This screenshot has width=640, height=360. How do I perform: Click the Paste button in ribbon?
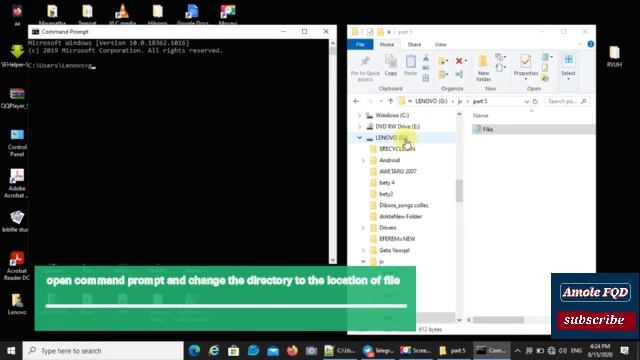410,65
